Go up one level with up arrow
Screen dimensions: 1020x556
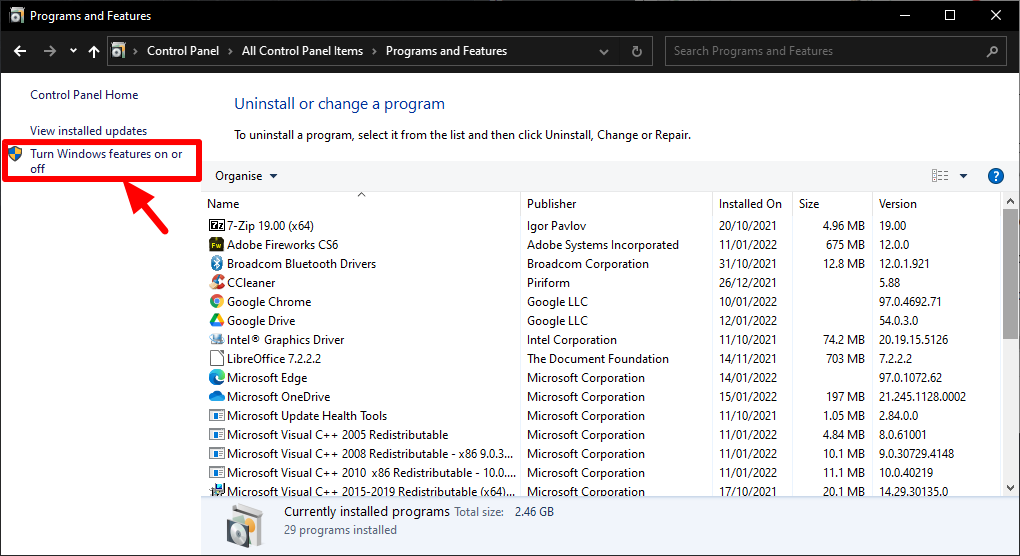click(94, 51)
